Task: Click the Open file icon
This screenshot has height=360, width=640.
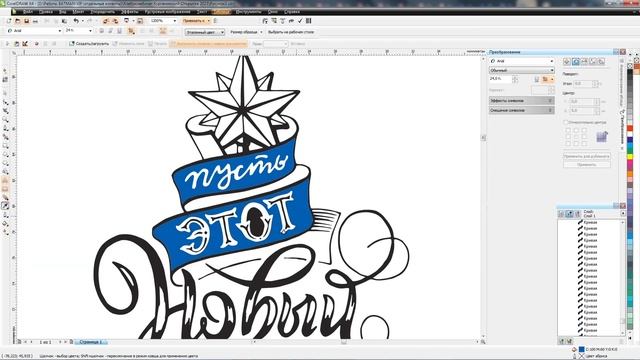Action: (18, 21)
